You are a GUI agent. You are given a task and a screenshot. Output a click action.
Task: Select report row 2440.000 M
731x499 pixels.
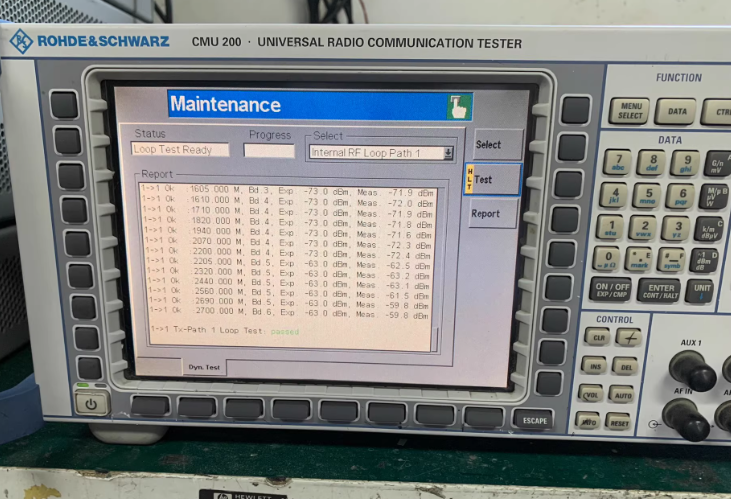coord(289,283)
